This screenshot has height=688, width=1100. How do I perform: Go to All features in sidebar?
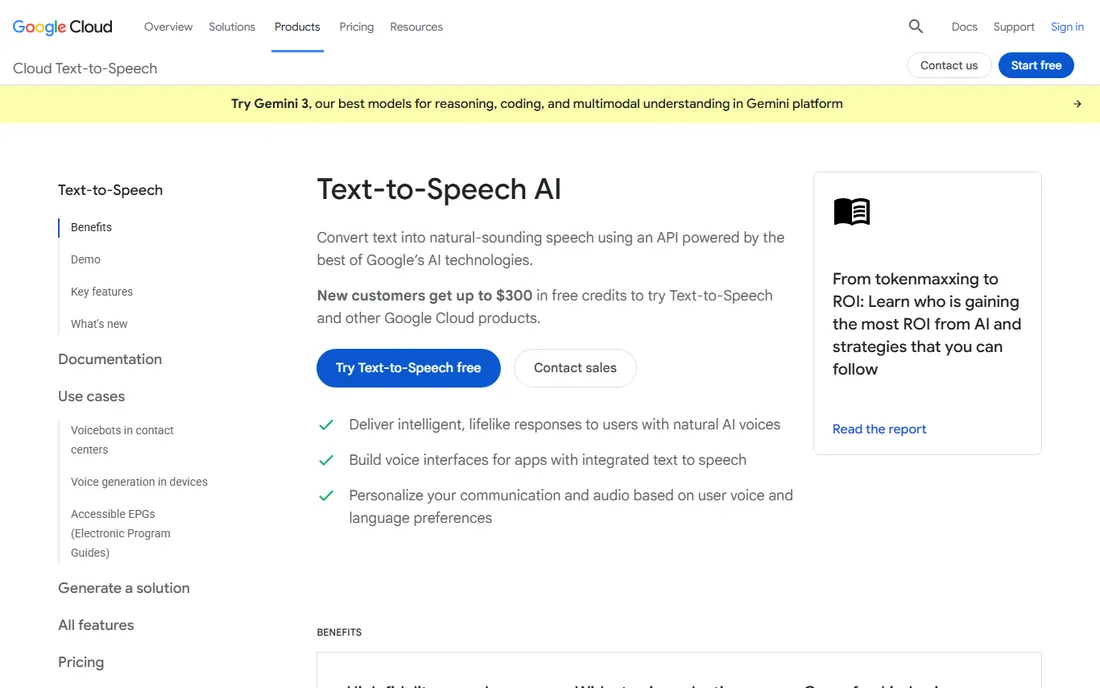point(96,625)
